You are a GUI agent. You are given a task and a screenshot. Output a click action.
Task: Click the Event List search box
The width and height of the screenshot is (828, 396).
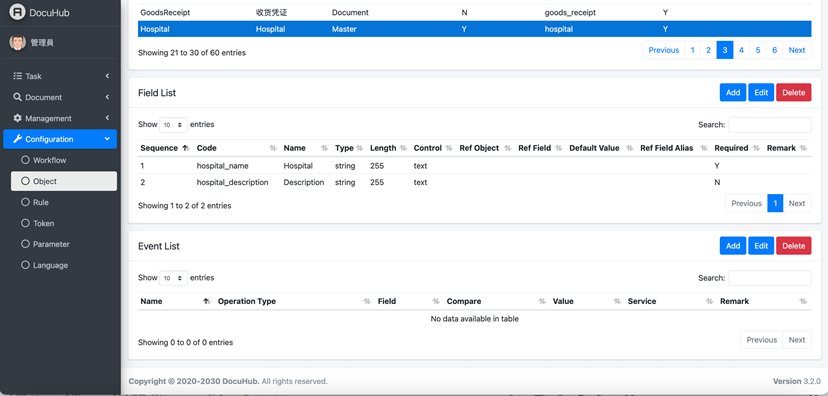tap(770, 278)
